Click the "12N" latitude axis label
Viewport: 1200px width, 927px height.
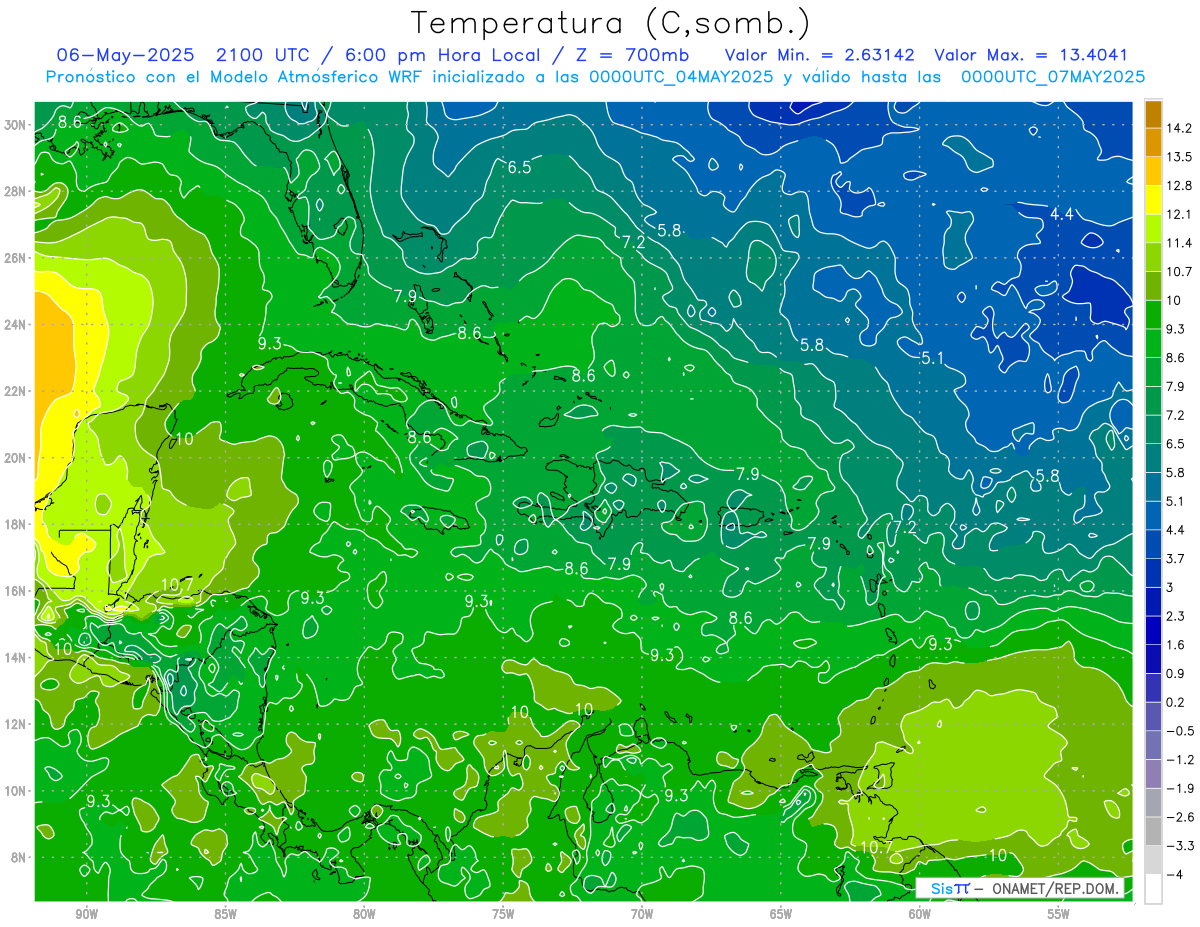[17, 724]
